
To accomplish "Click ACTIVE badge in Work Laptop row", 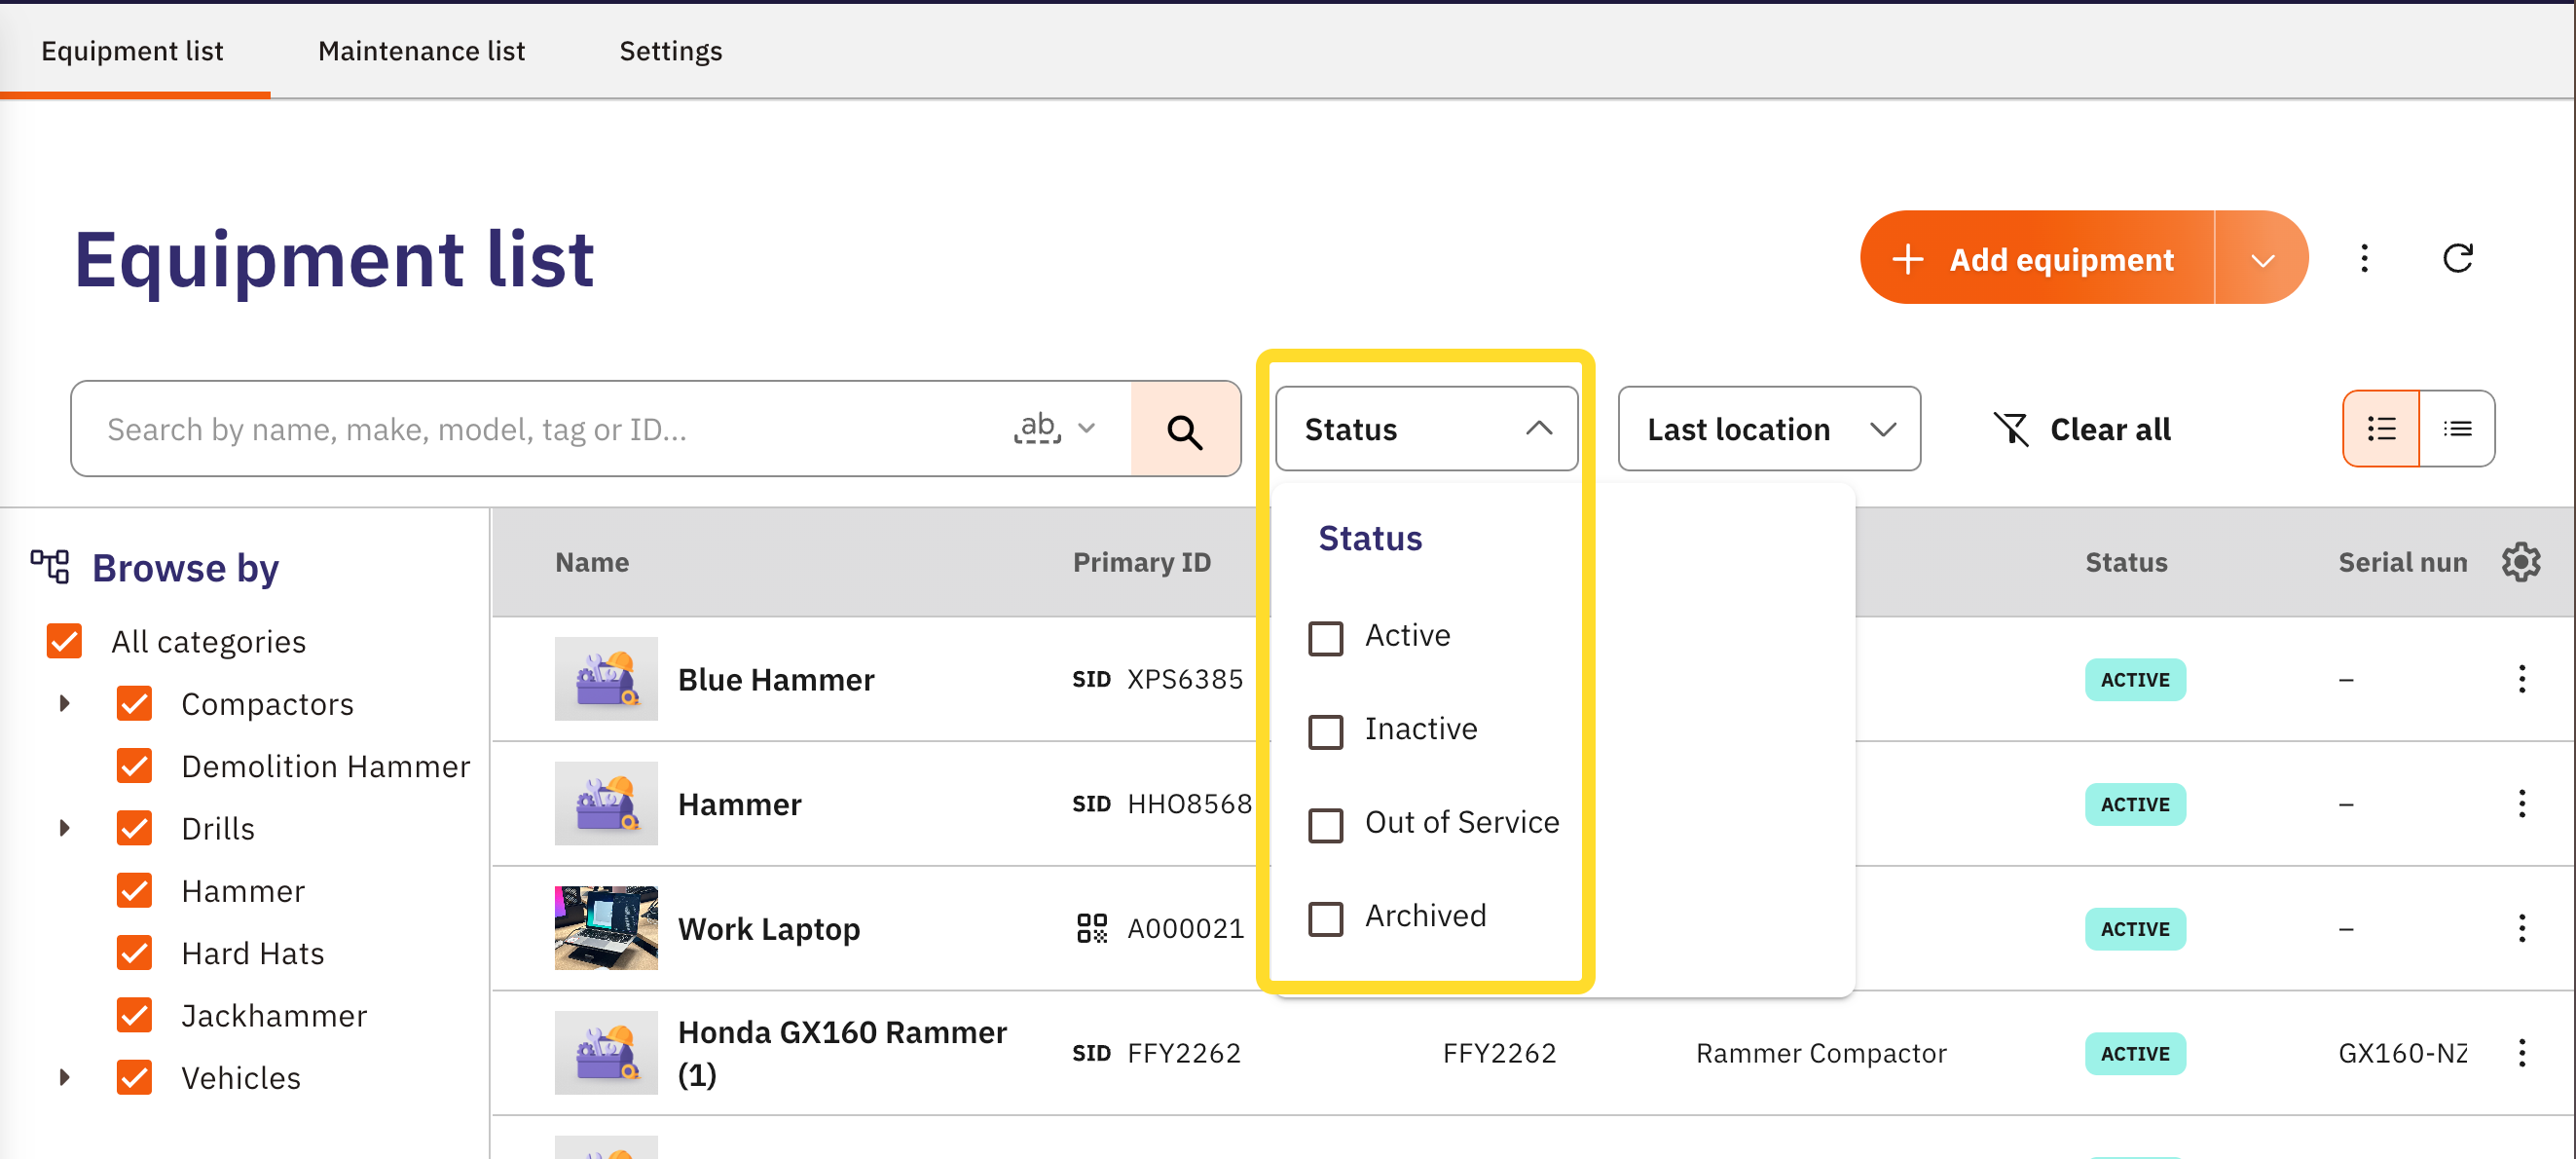I will tap(2135, 929).
